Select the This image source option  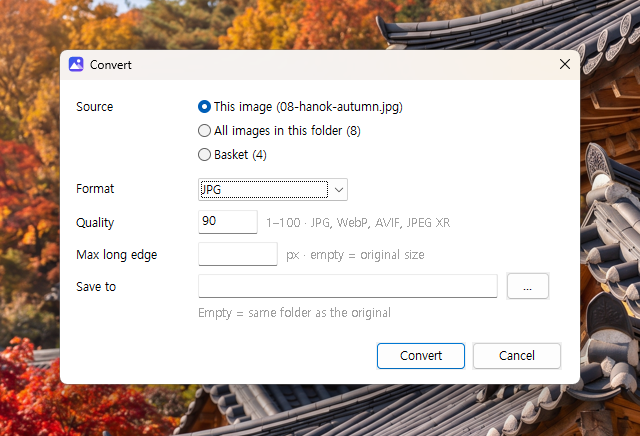click(x=300, y=107)
